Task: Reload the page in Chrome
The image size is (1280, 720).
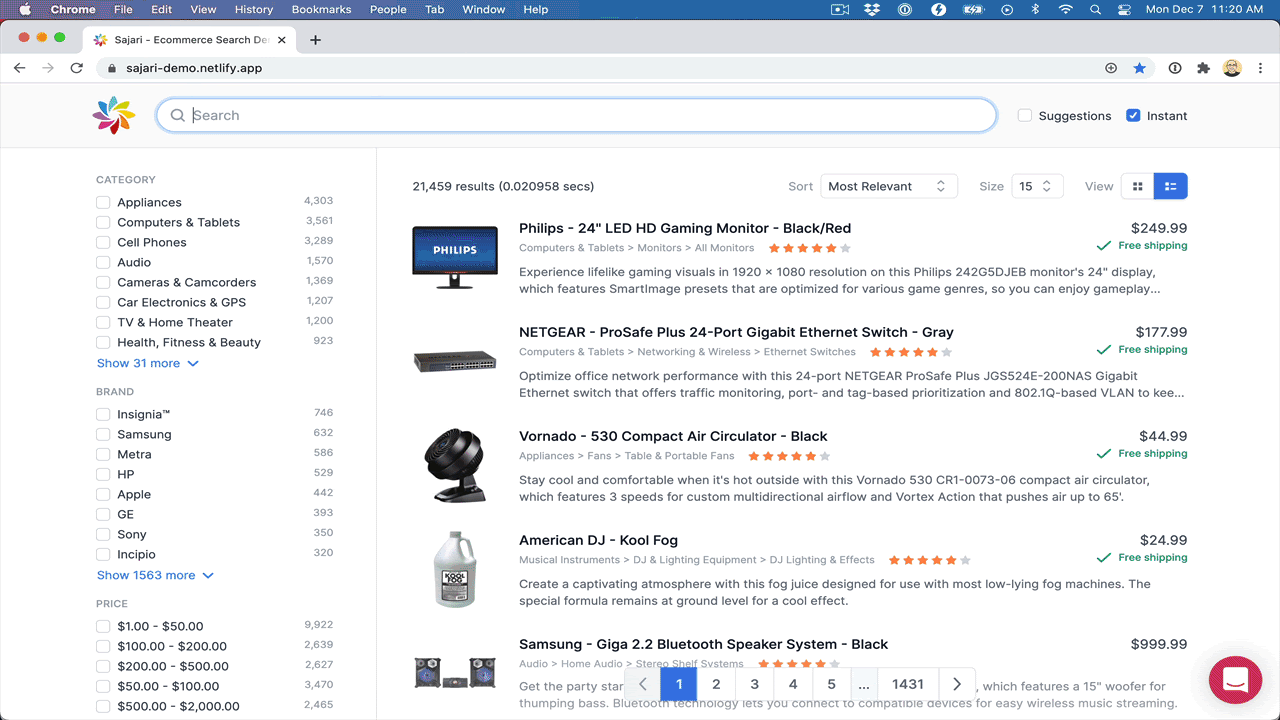Action: (76, 68)
